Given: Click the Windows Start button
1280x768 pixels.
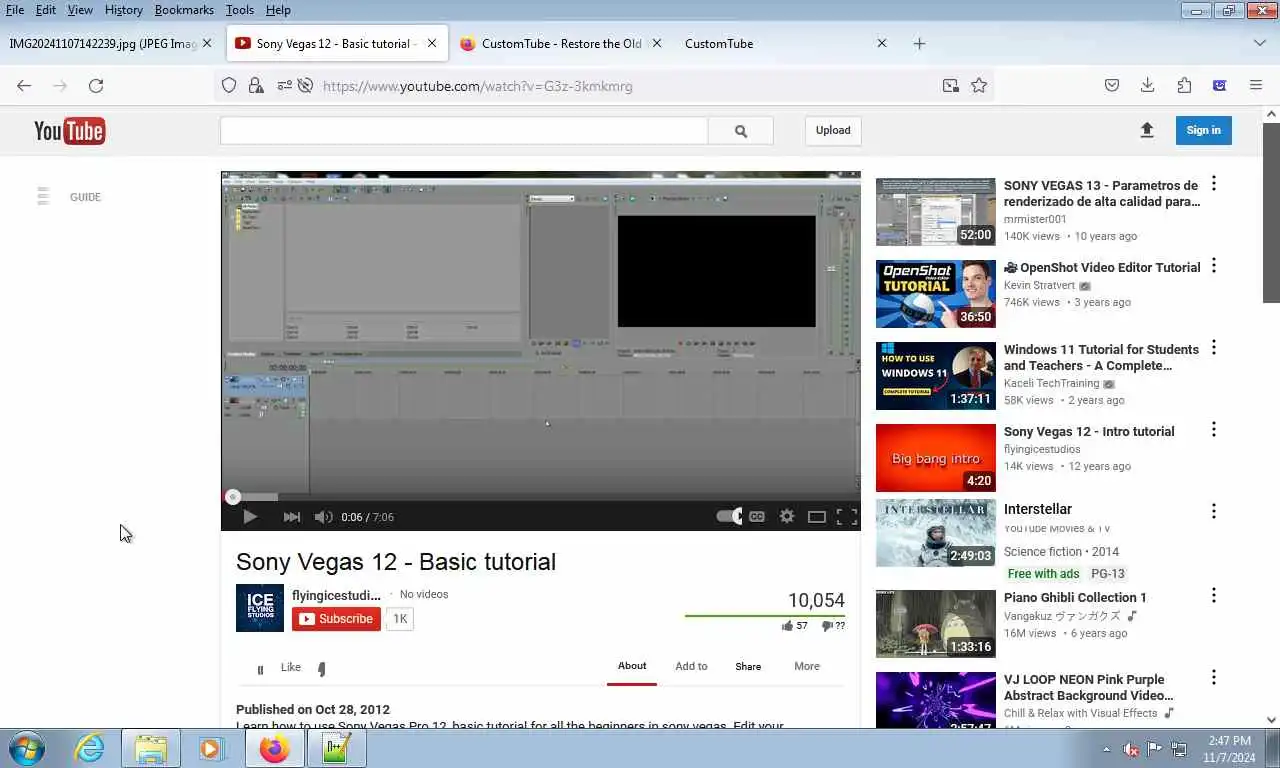Looking at the screenshot, I should click(27, 748).
